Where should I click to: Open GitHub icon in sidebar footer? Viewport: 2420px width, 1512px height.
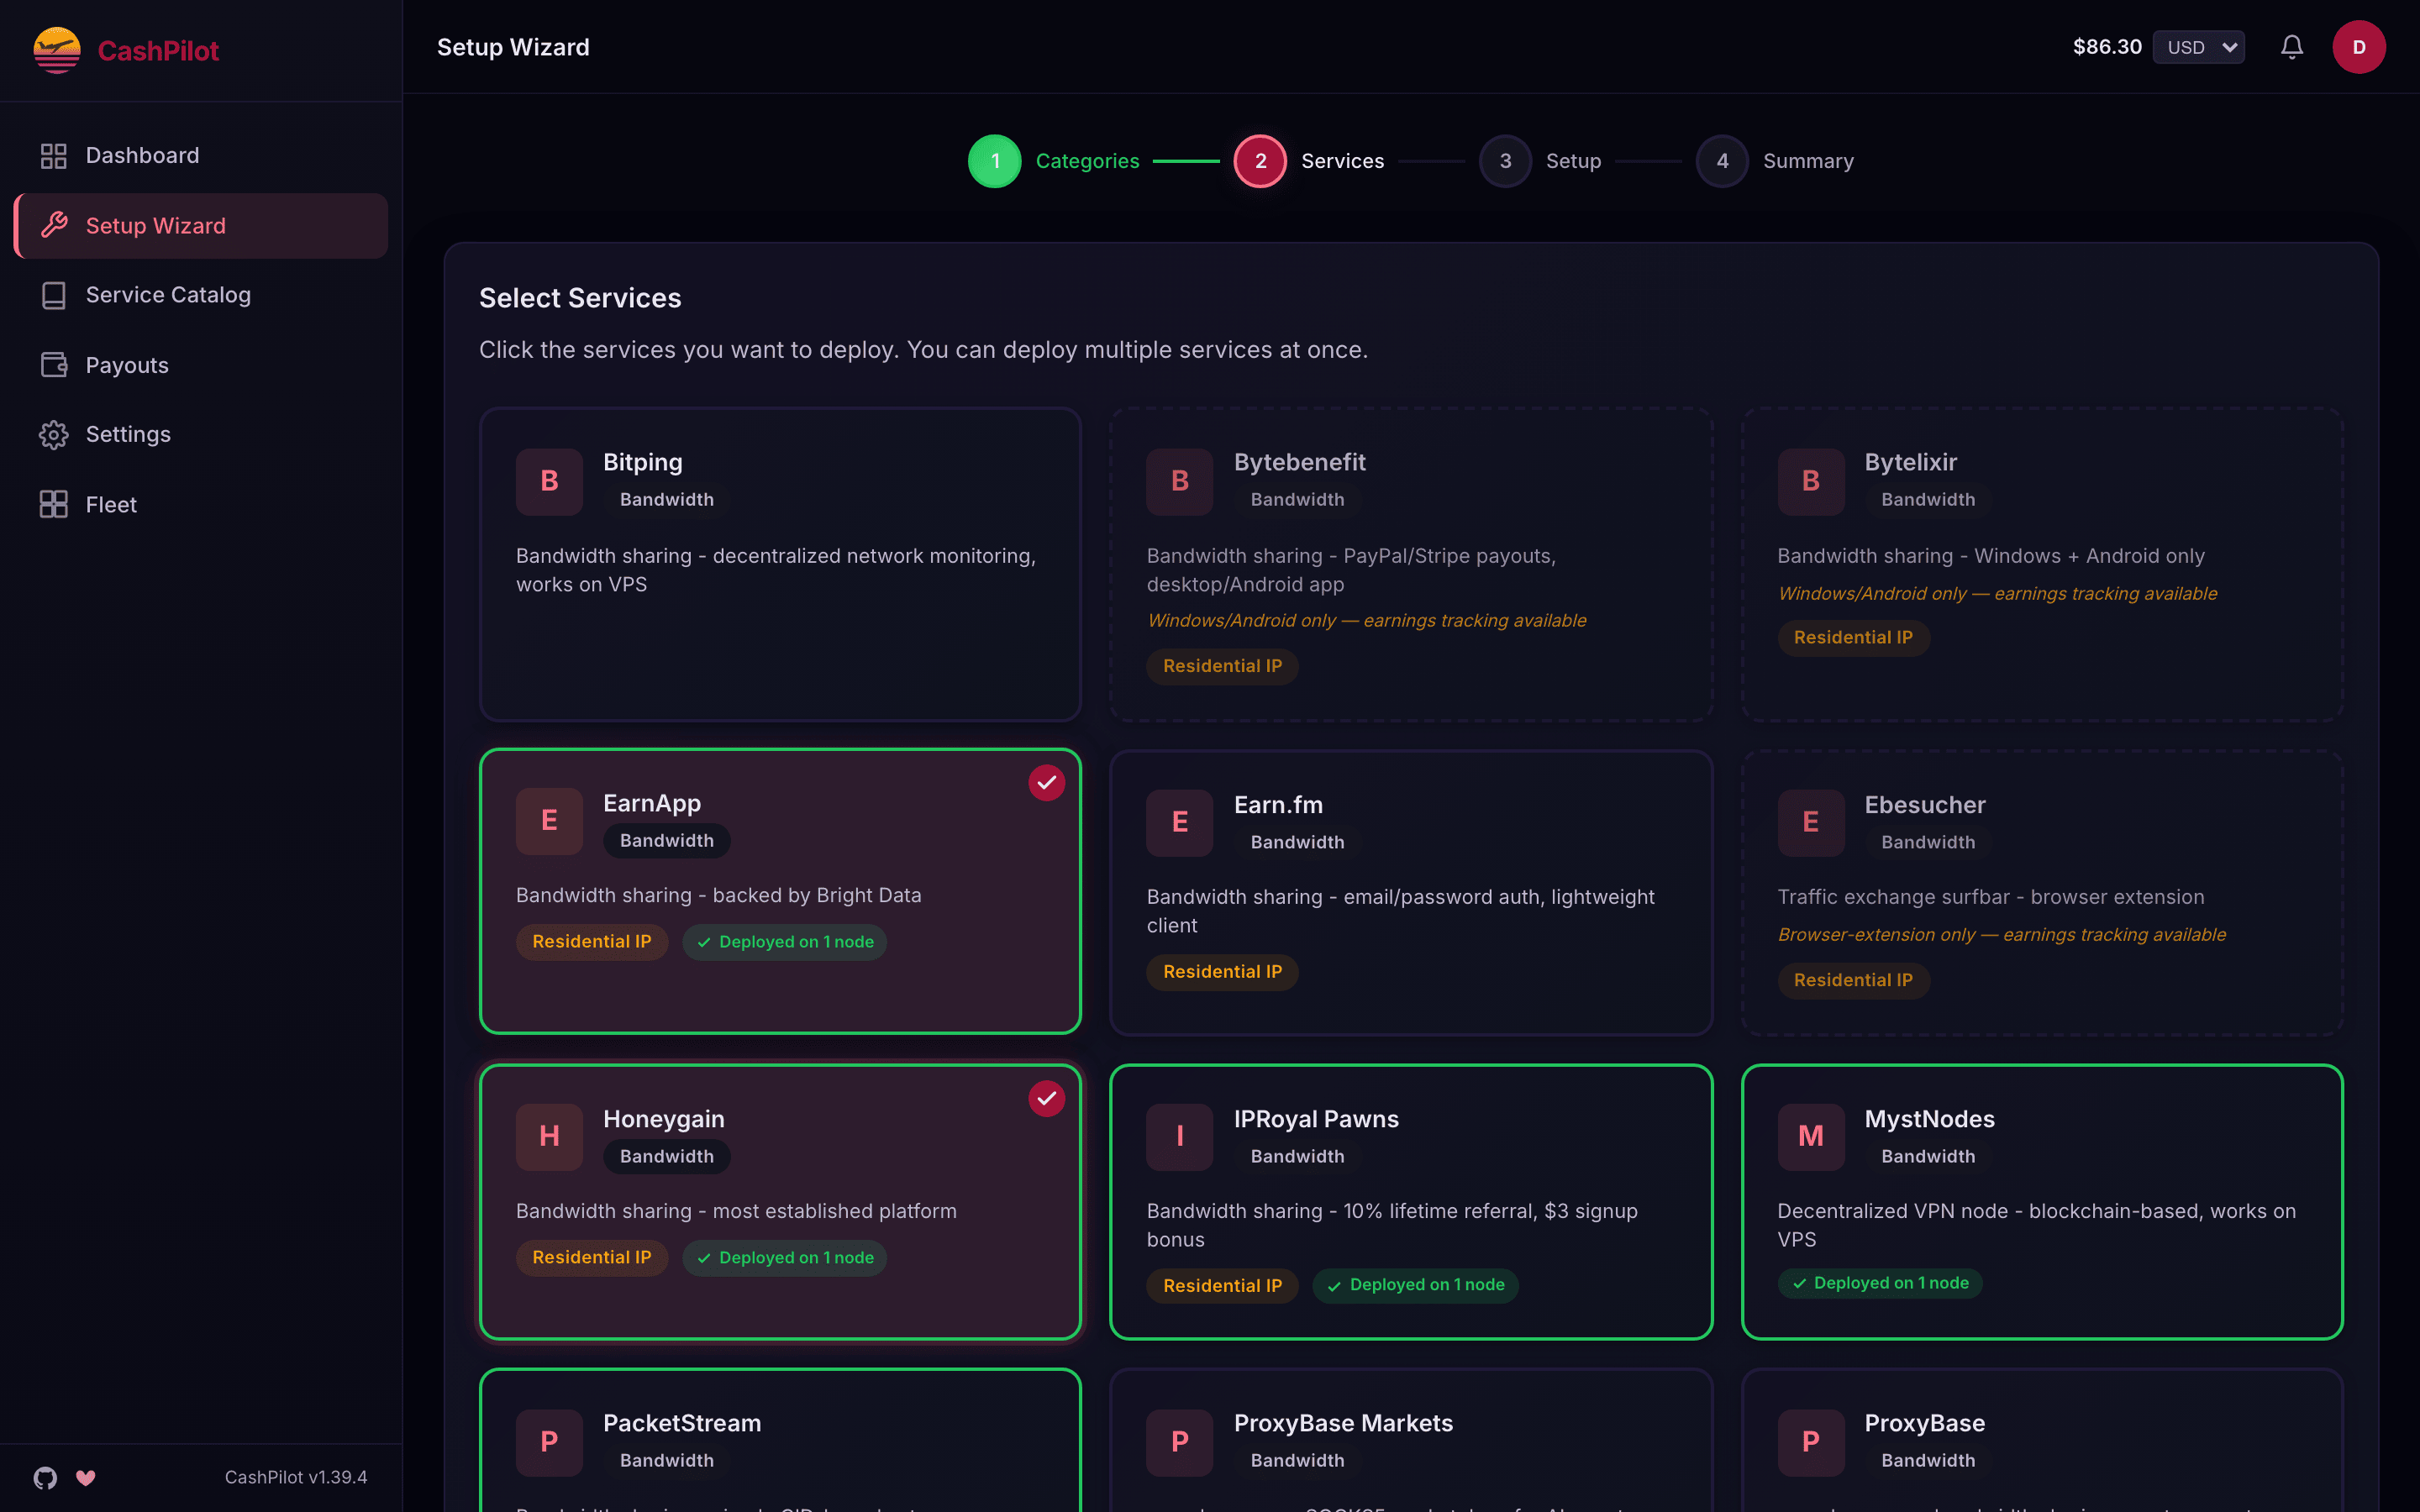[x=45, y=1477]
